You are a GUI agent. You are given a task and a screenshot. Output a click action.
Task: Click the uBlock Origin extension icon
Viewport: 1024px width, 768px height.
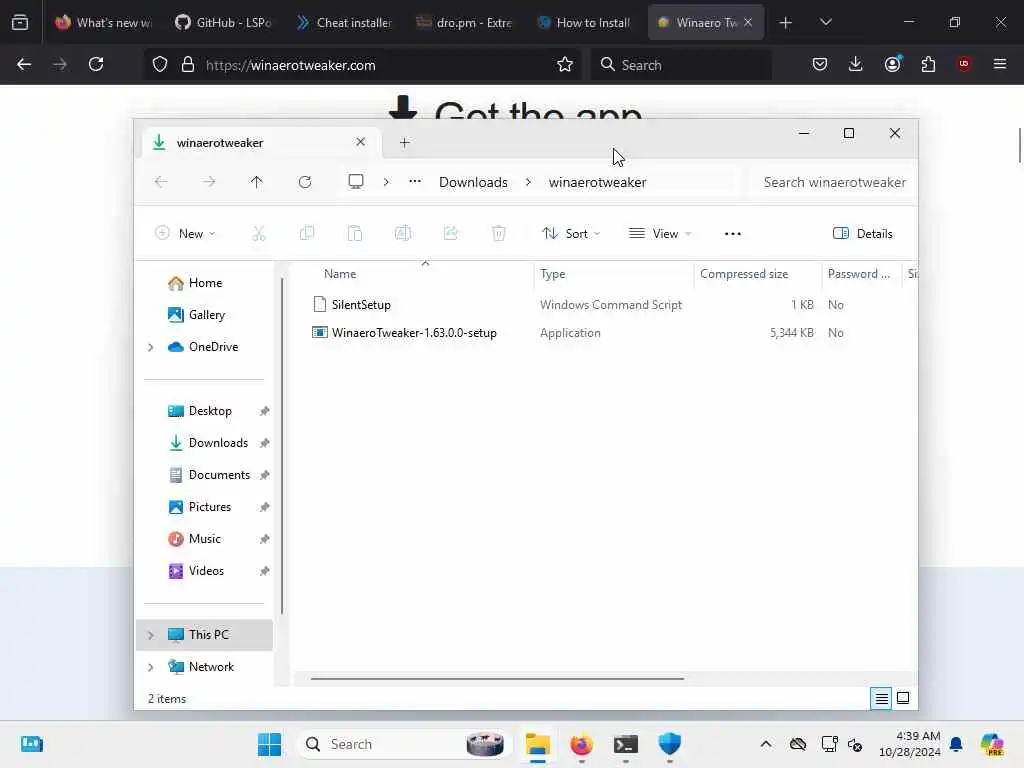click(x=964, y=64)
